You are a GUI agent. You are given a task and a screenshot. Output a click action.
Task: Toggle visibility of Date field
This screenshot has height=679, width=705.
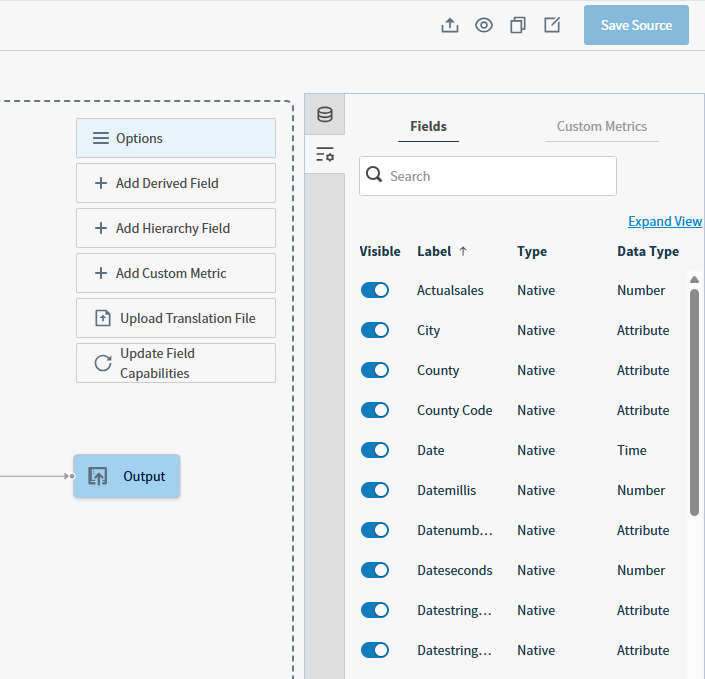click(375, 450)
